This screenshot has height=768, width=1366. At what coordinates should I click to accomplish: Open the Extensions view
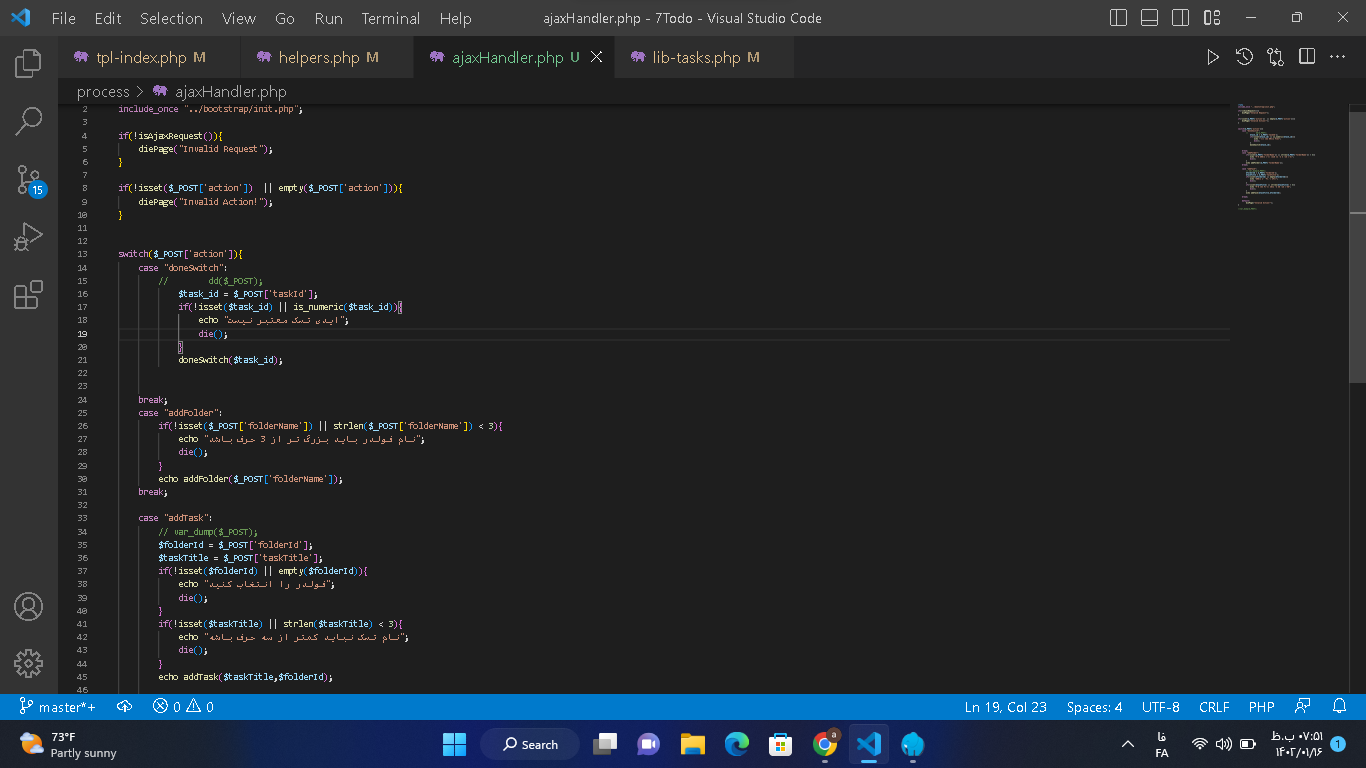(28, 294)
